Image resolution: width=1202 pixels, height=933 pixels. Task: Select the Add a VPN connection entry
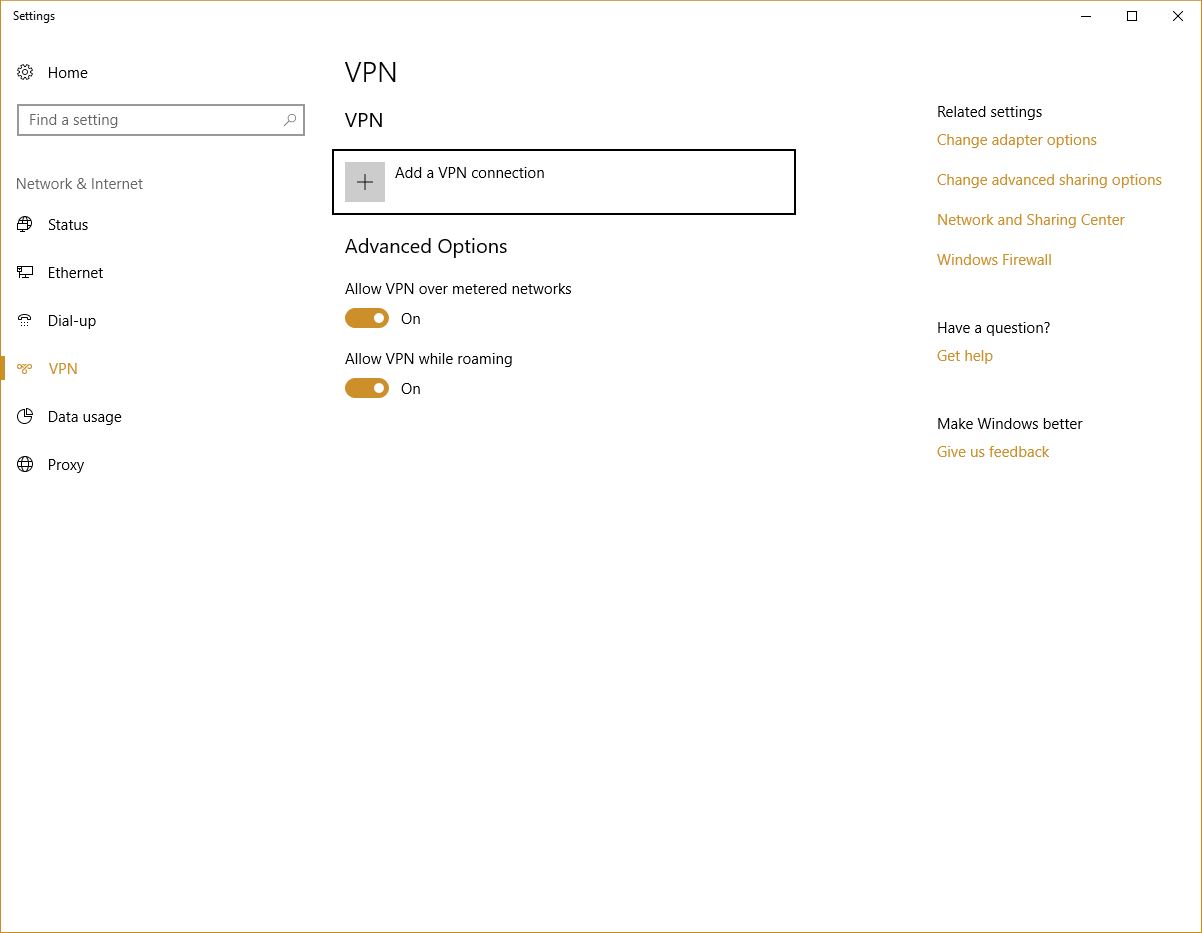[563, 181]
